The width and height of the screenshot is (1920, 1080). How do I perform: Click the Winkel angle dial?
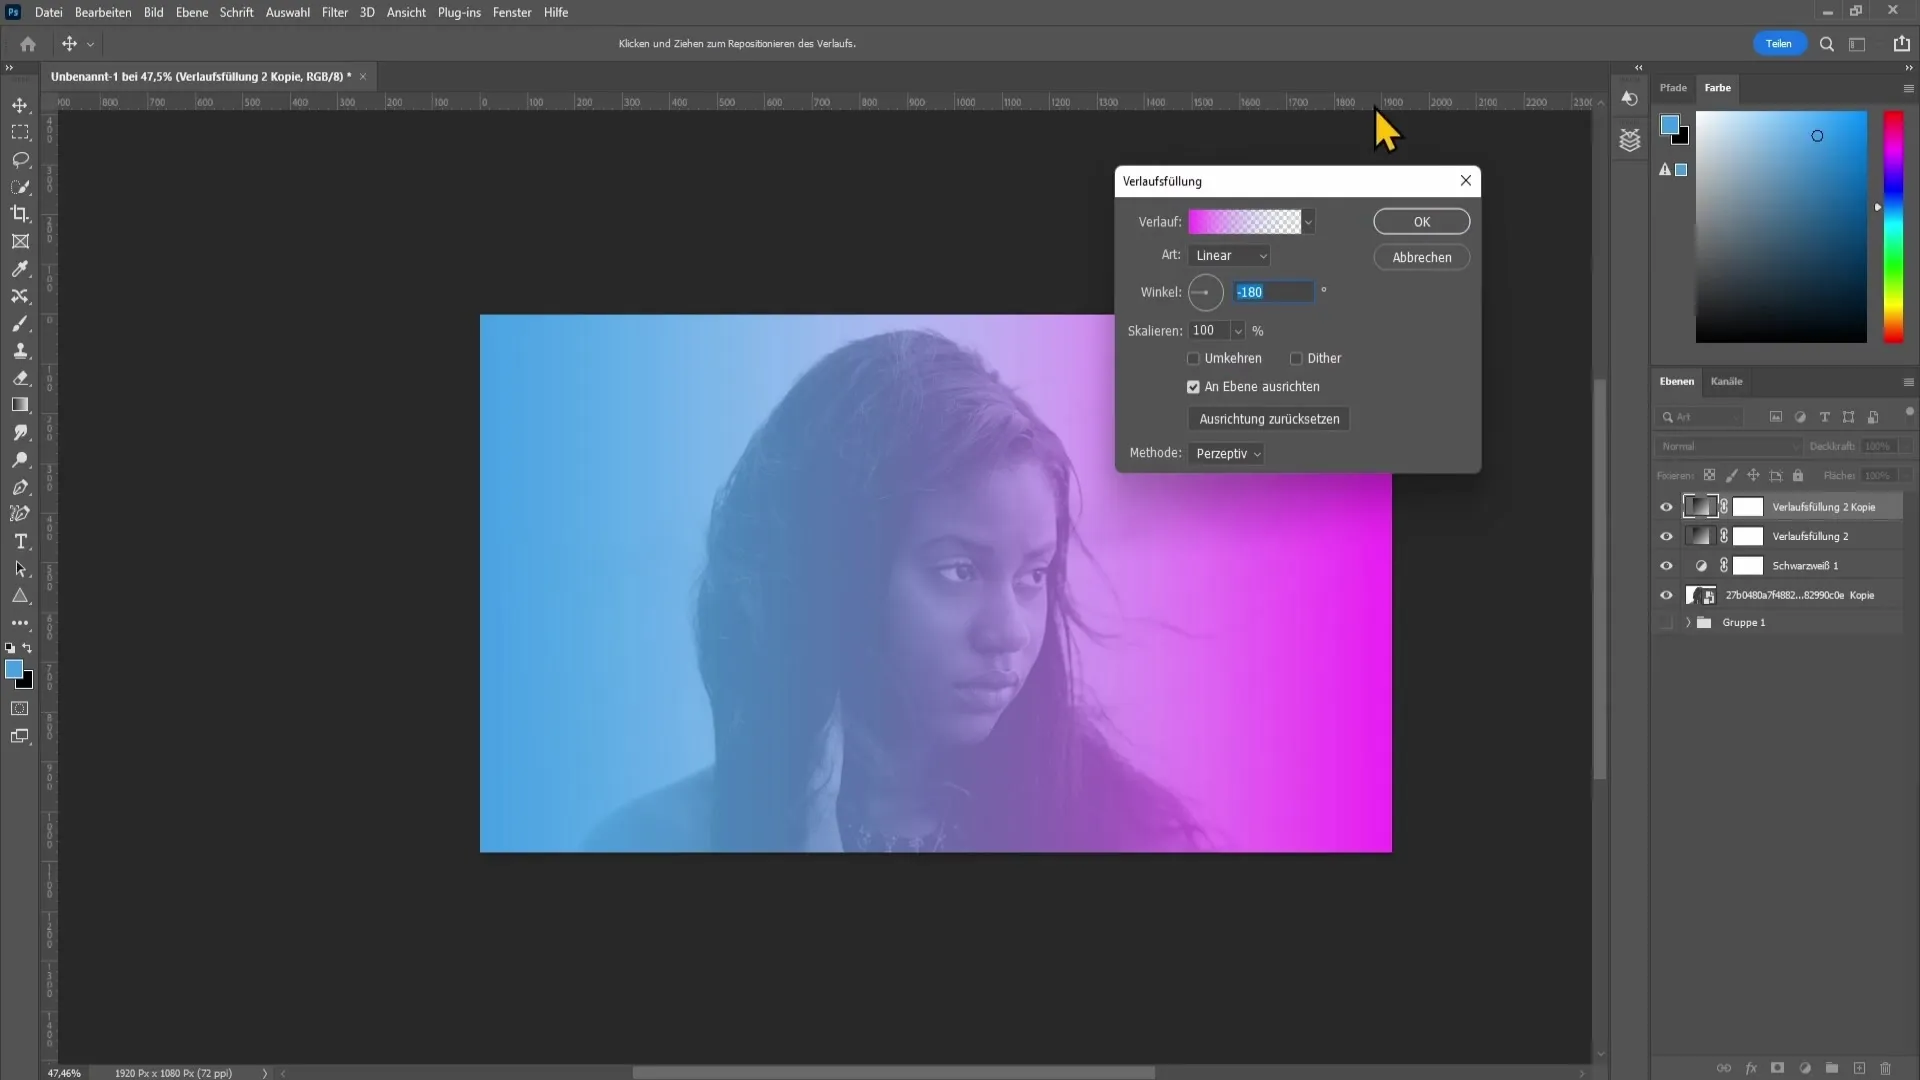(x=1205, y=292)
